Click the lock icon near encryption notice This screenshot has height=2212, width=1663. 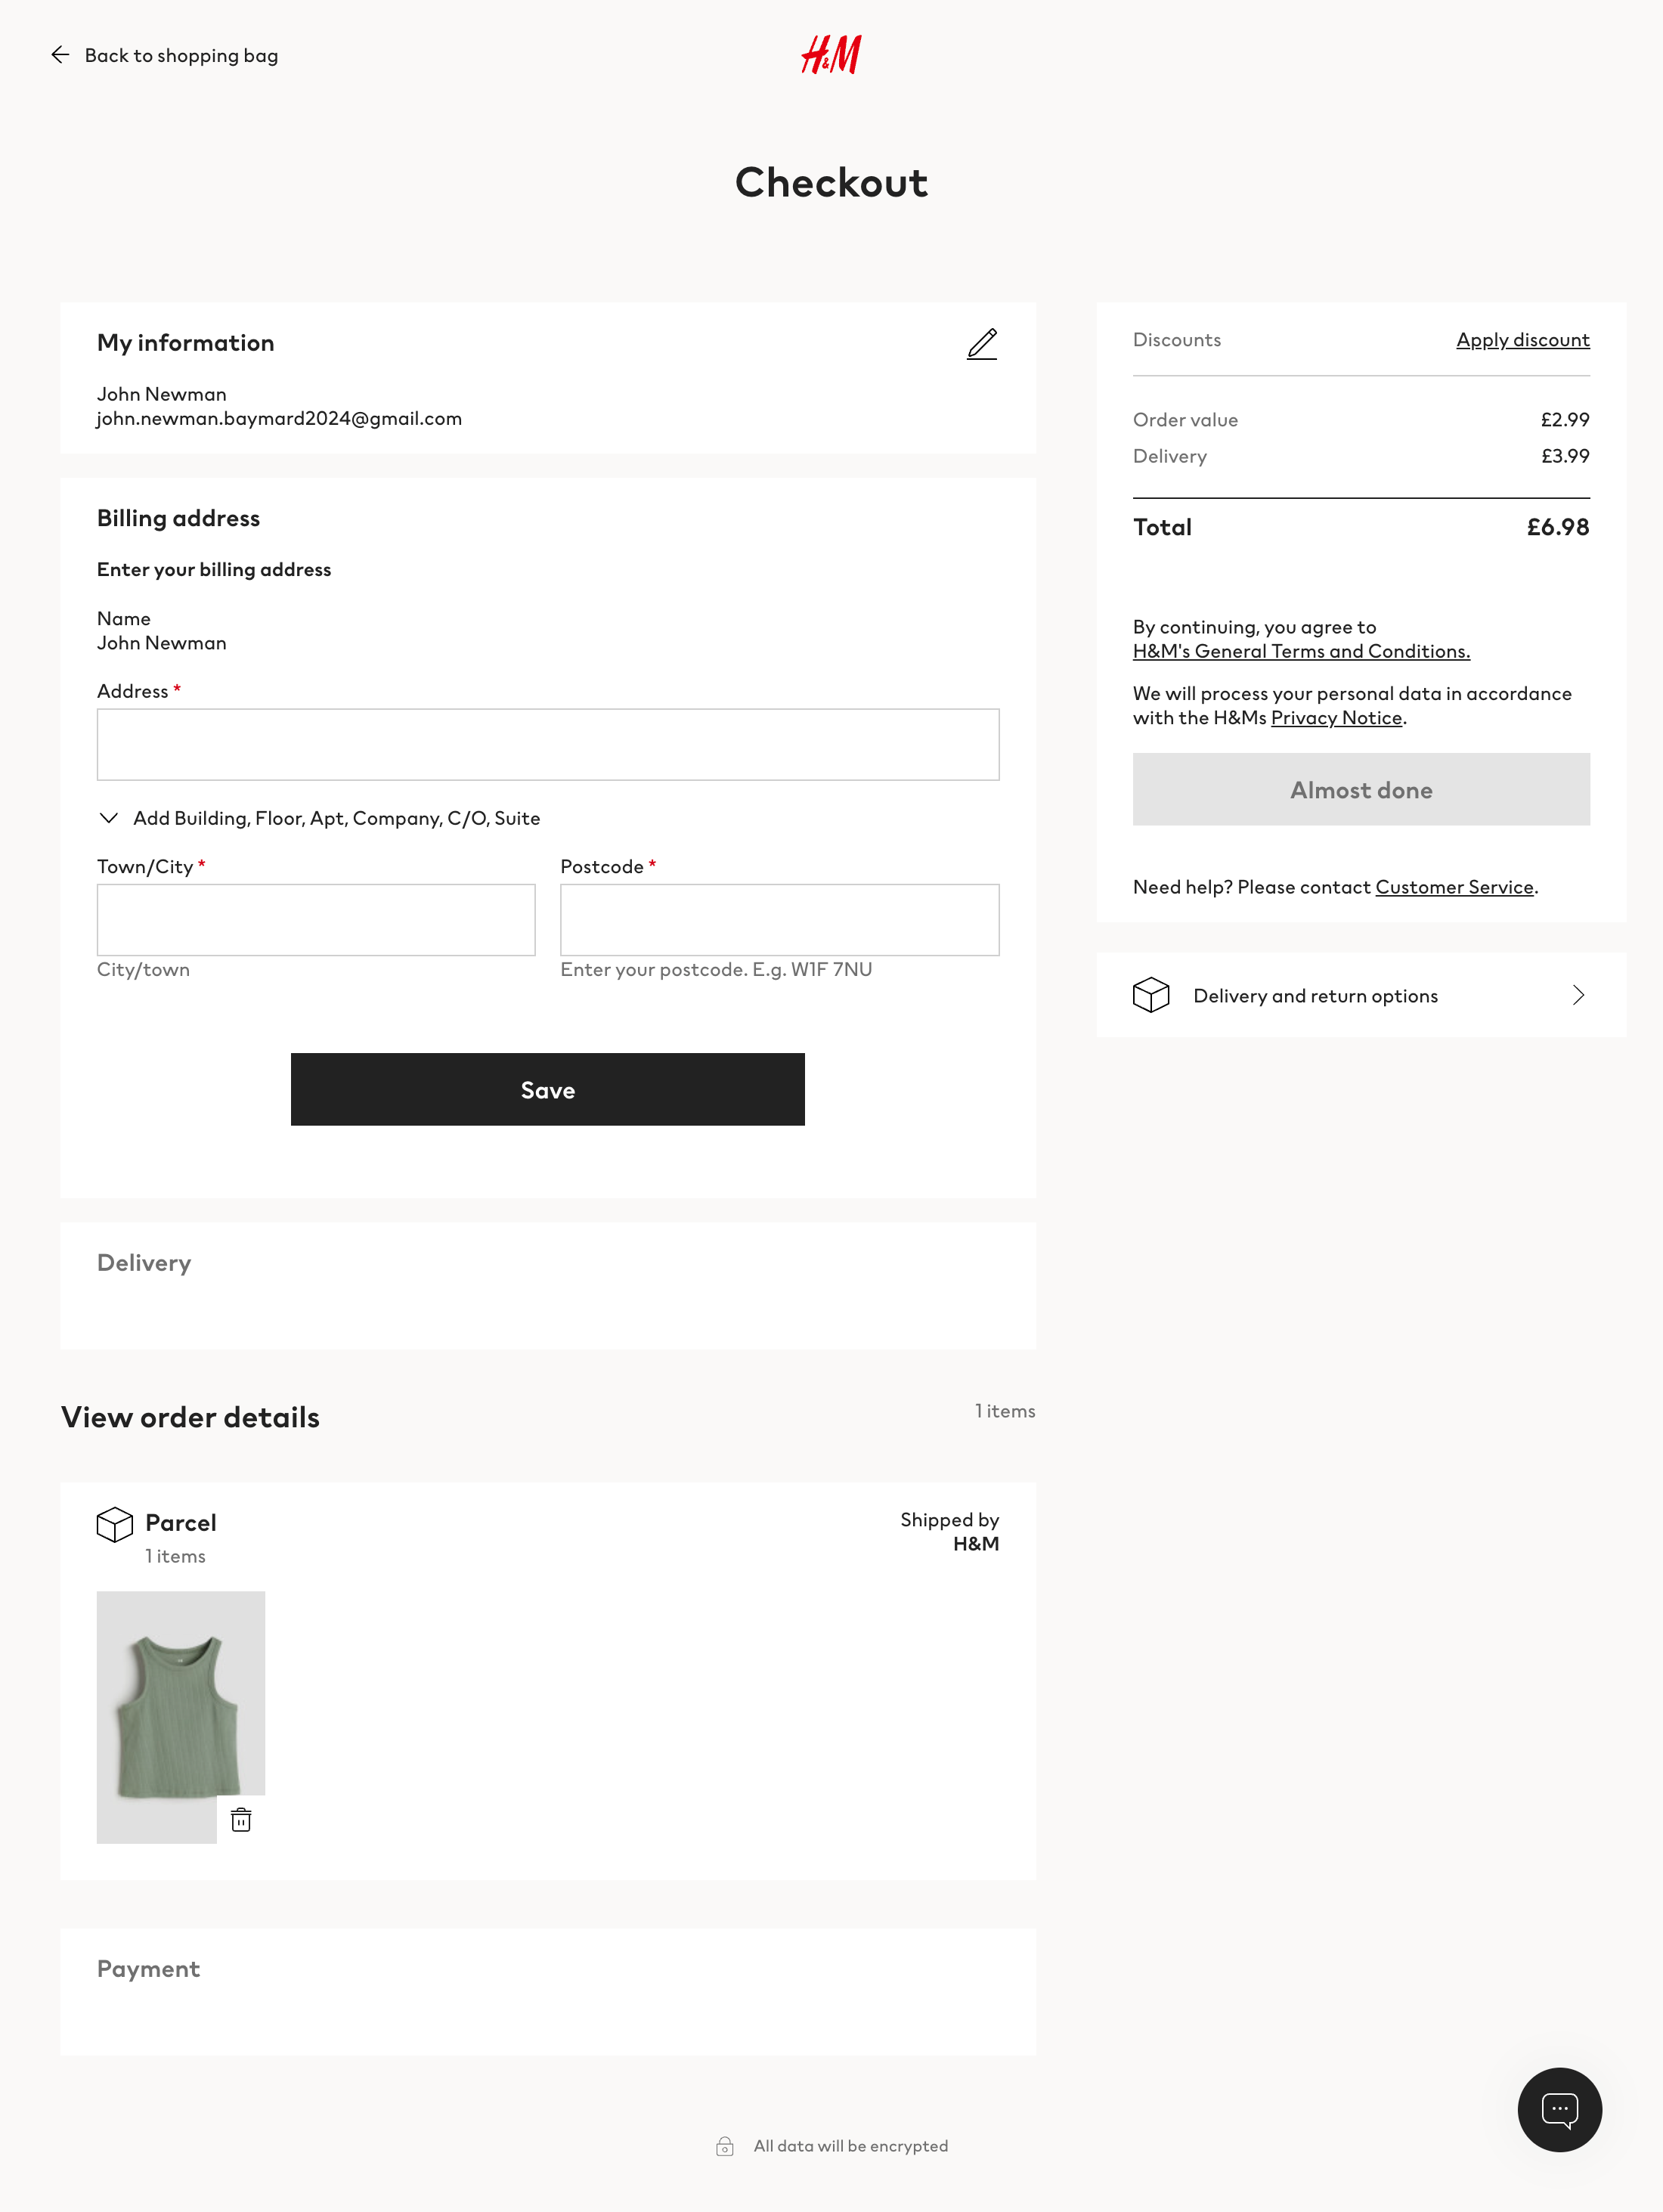click(724, 2145)
